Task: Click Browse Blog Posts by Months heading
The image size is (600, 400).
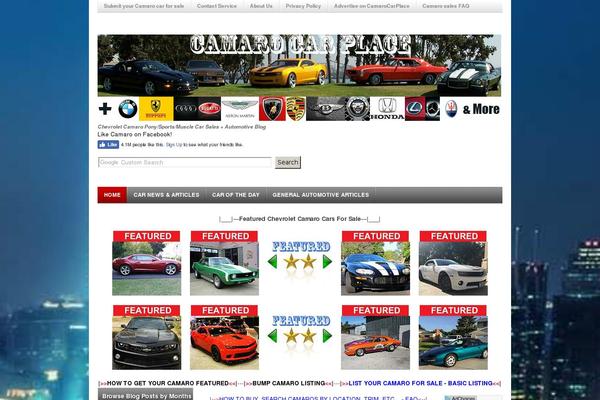Action: click(145, 395)
